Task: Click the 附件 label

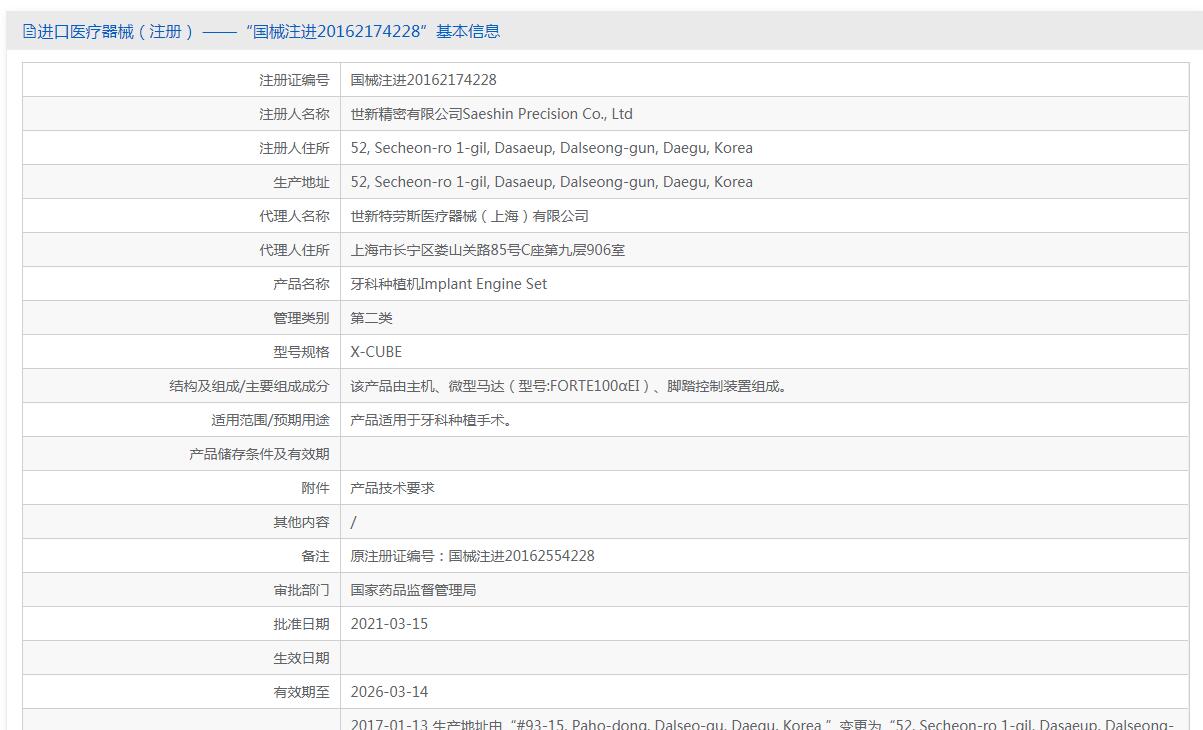Action: pyautogui.click(x=315, y=488)
